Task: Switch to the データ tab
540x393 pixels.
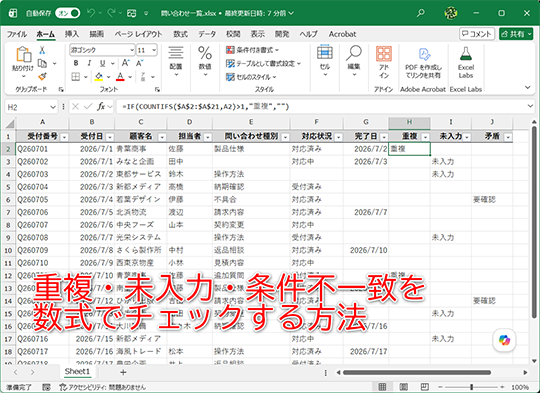Action: pos(207,34)
